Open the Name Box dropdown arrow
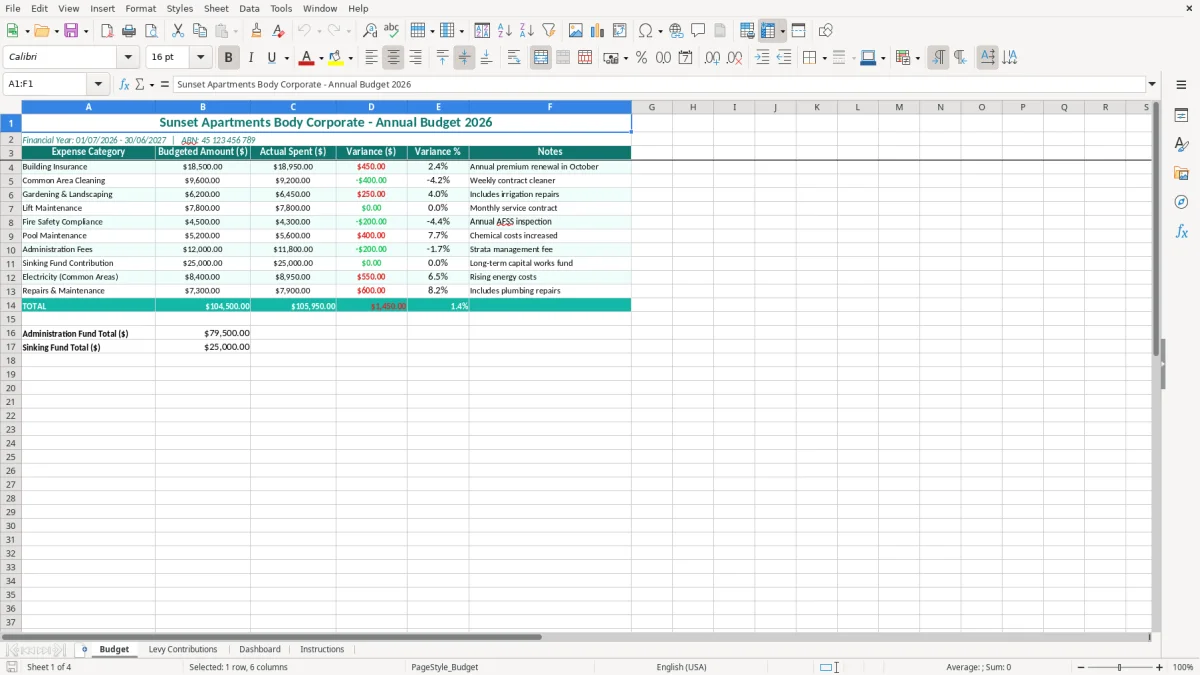The image size is (1200, 675). pos(98,85)
